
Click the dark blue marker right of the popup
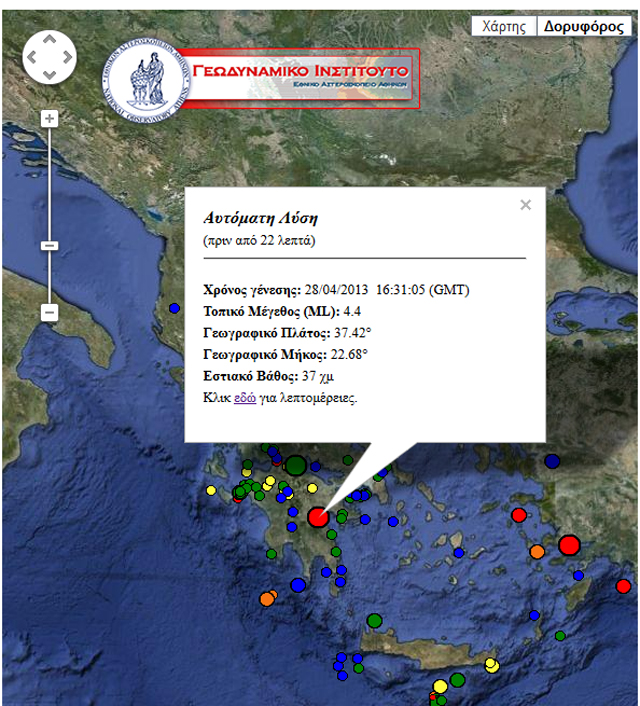coord(552,461)
